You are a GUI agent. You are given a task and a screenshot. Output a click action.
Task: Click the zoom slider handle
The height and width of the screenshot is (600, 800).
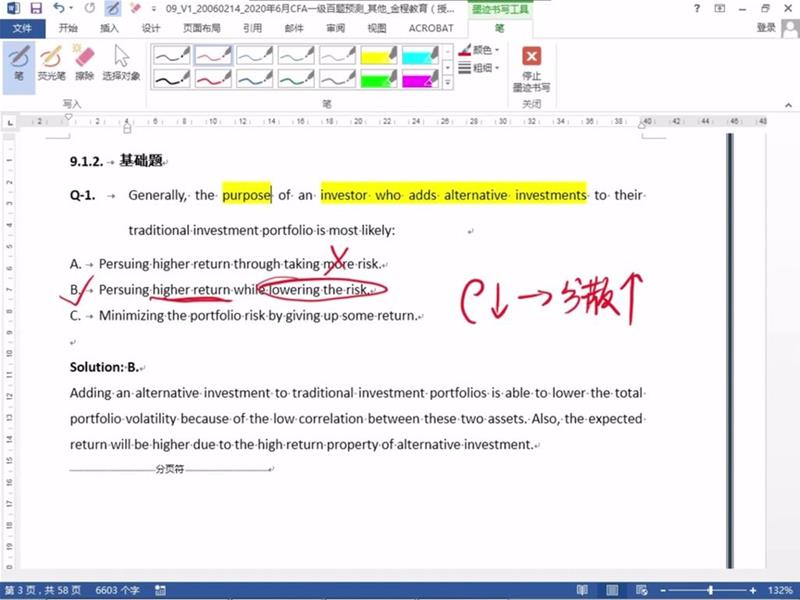click(x=710, y=590)
